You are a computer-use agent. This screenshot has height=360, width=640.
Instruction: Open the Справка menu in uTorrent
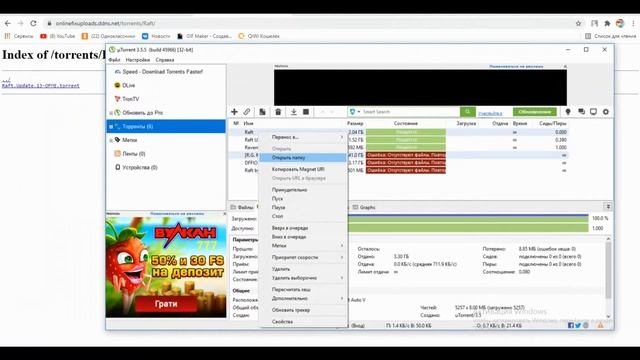pos(165,60)
